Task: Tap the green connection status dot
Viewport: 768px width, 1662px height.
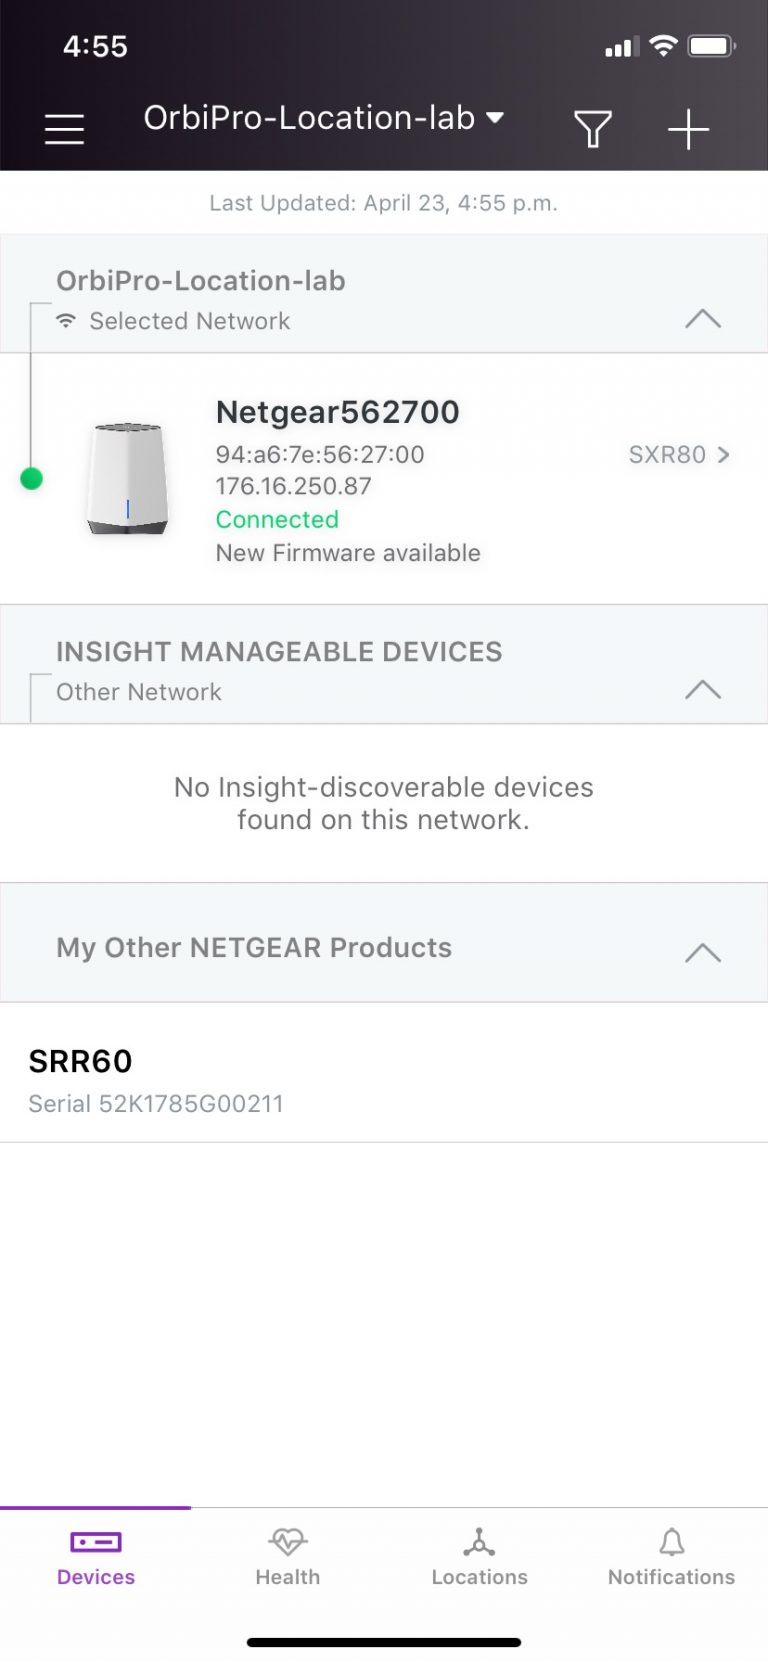Action: 32,479
